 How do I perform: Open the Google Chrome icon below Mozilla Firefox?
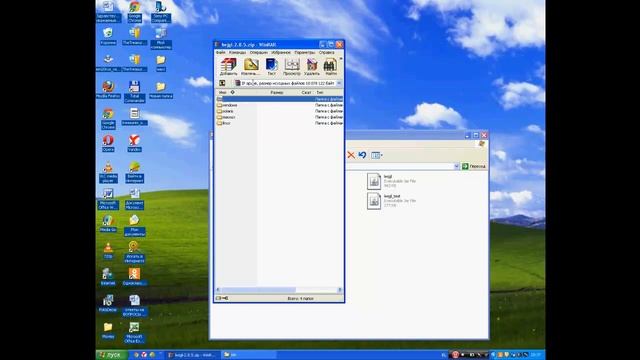[108, 118]
